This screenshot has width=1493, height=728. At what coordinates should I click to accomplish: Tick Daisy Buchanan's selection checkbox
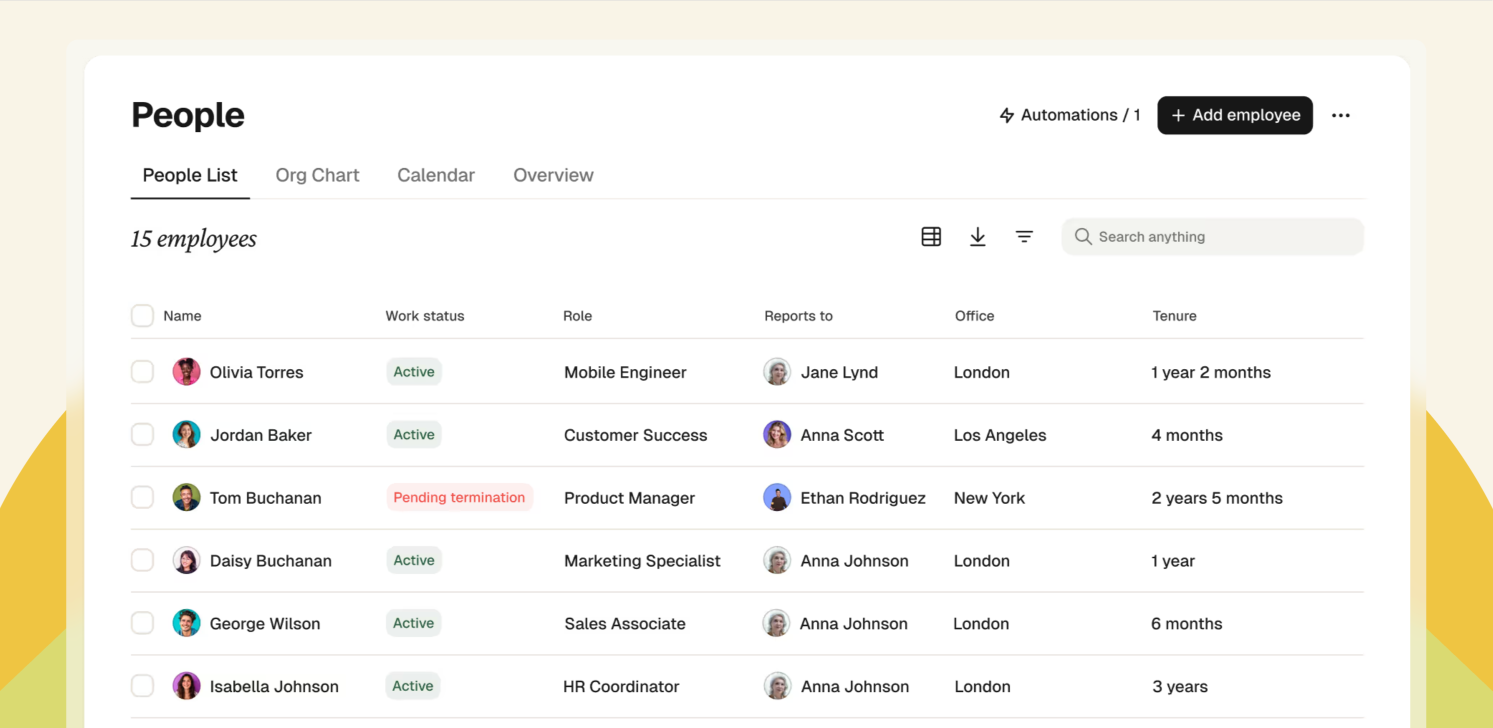click(x=142, y=560)
